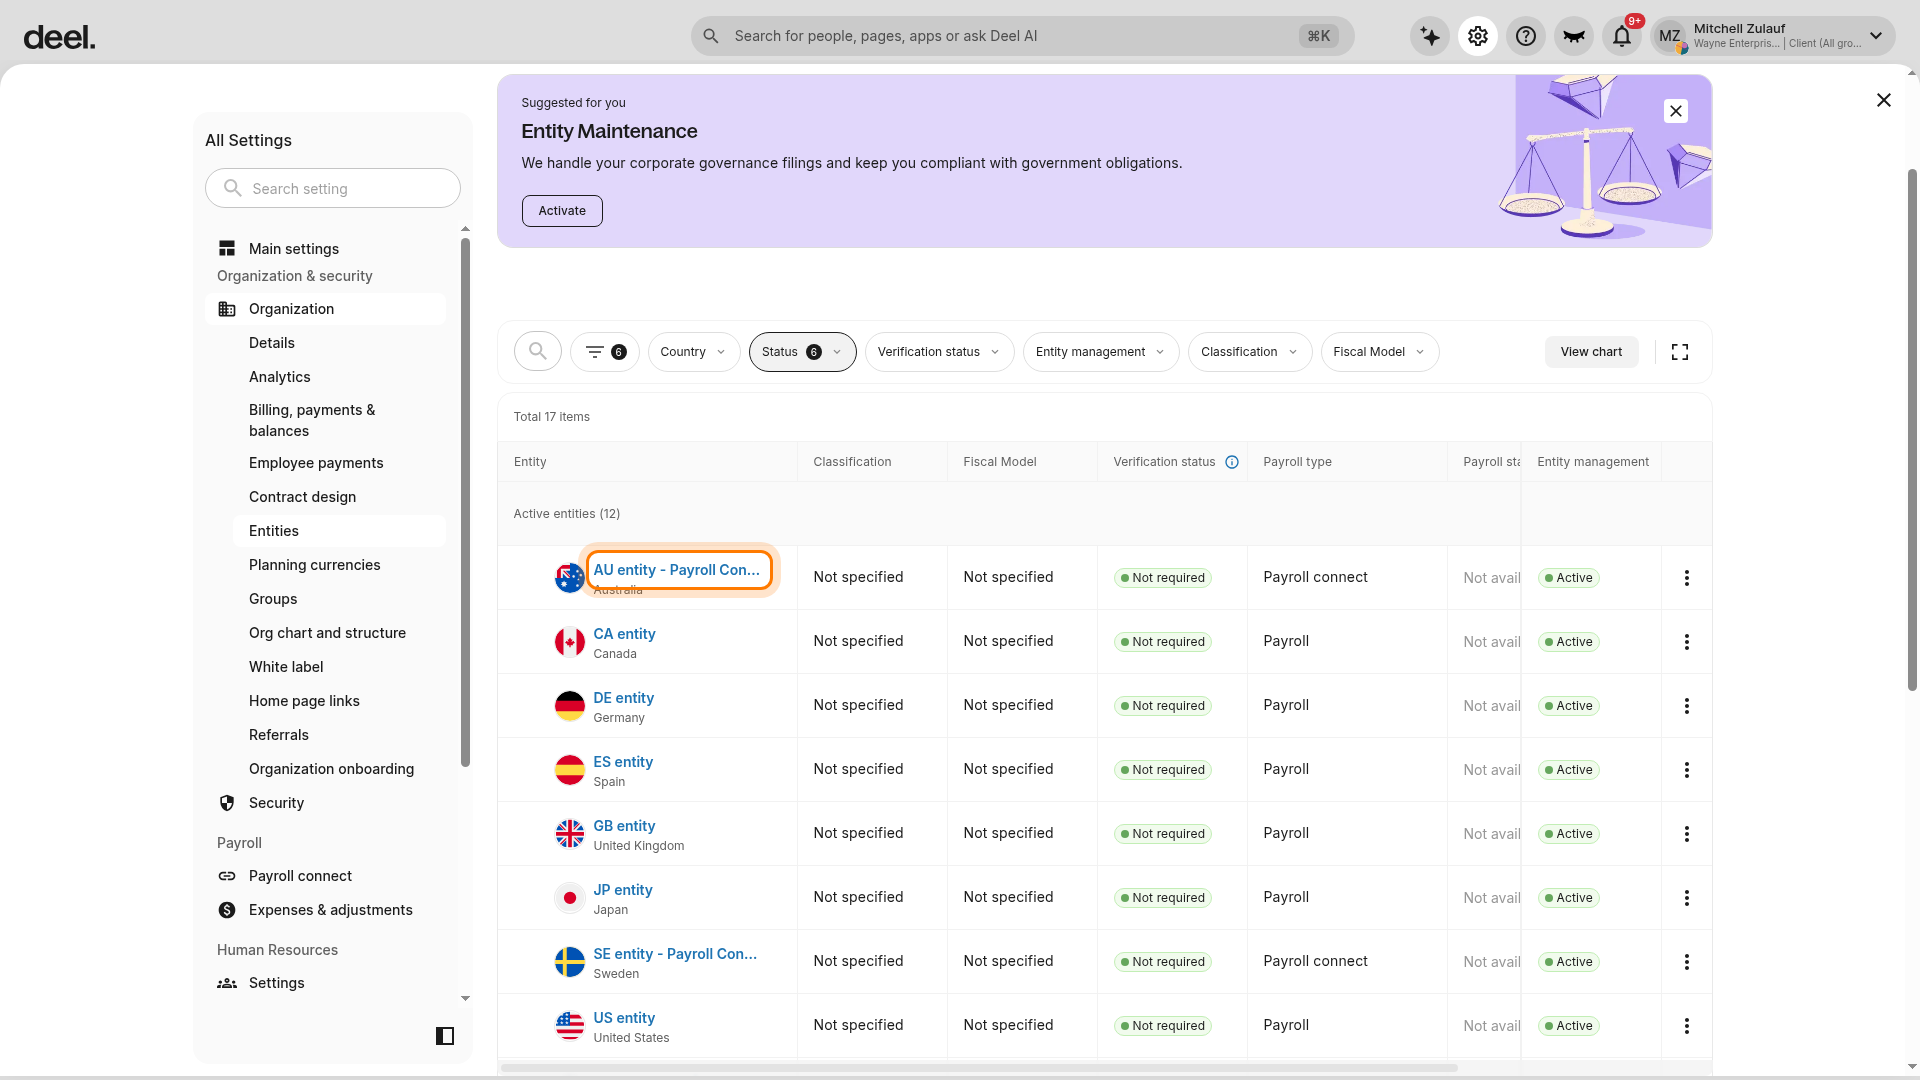
Task: Open actions menu for DE entity row
Action: click(1687, 706)
